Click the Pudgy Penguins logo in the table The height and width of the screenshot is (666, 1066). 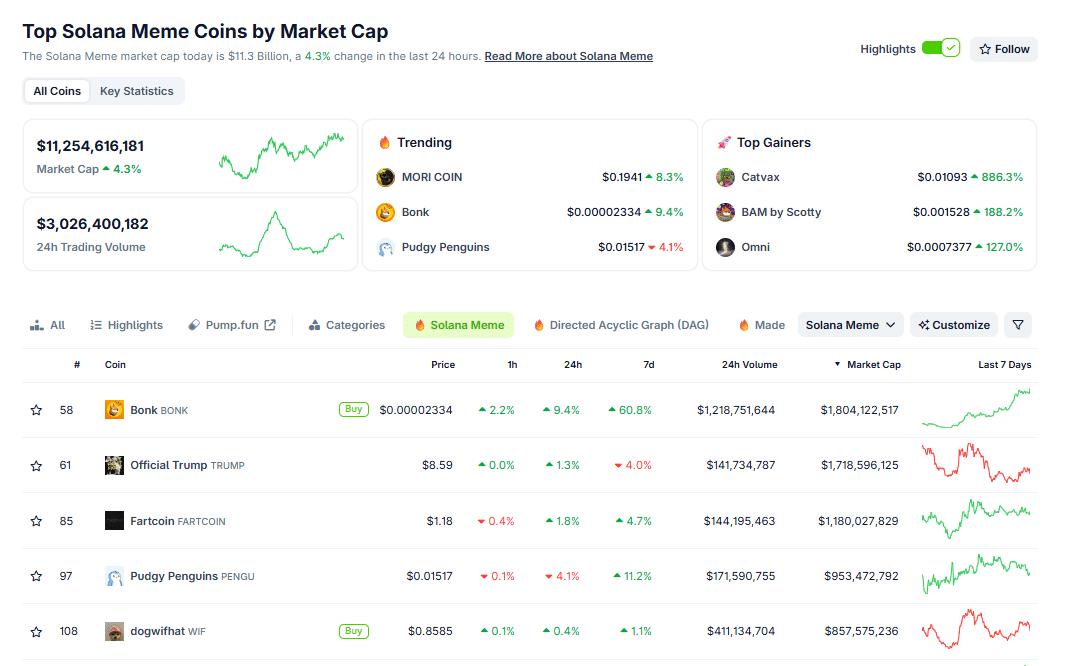(x=114, y=576)
